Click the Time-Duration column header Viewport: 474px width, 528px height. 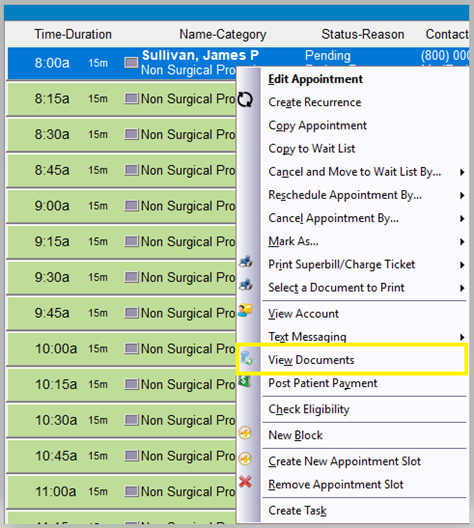[x=73, y=34]
